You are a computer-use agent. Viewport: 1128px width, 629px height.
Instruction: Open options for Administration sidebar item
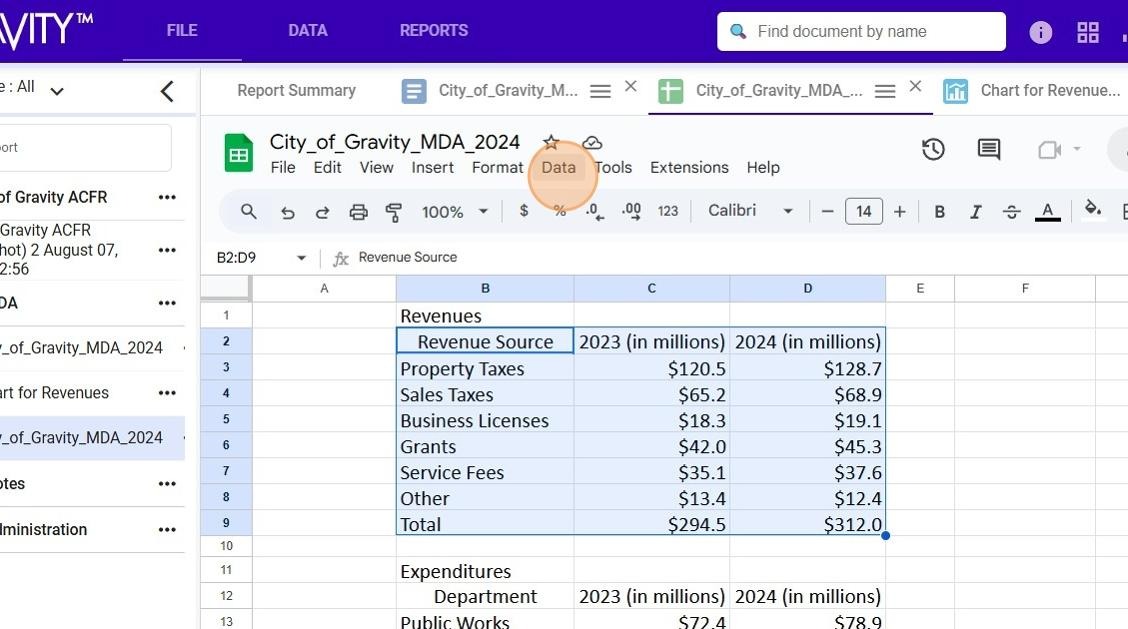coord(167,530)
